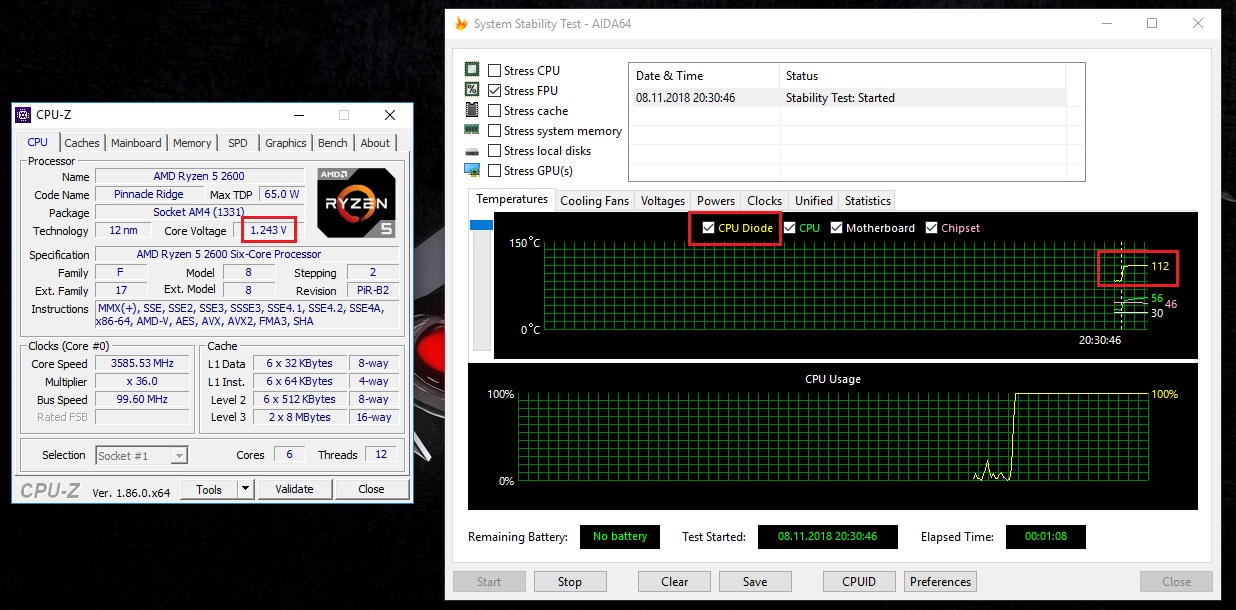Open CPUID panel button
This screenshot has height=610, width=1236.
(859, 581)
